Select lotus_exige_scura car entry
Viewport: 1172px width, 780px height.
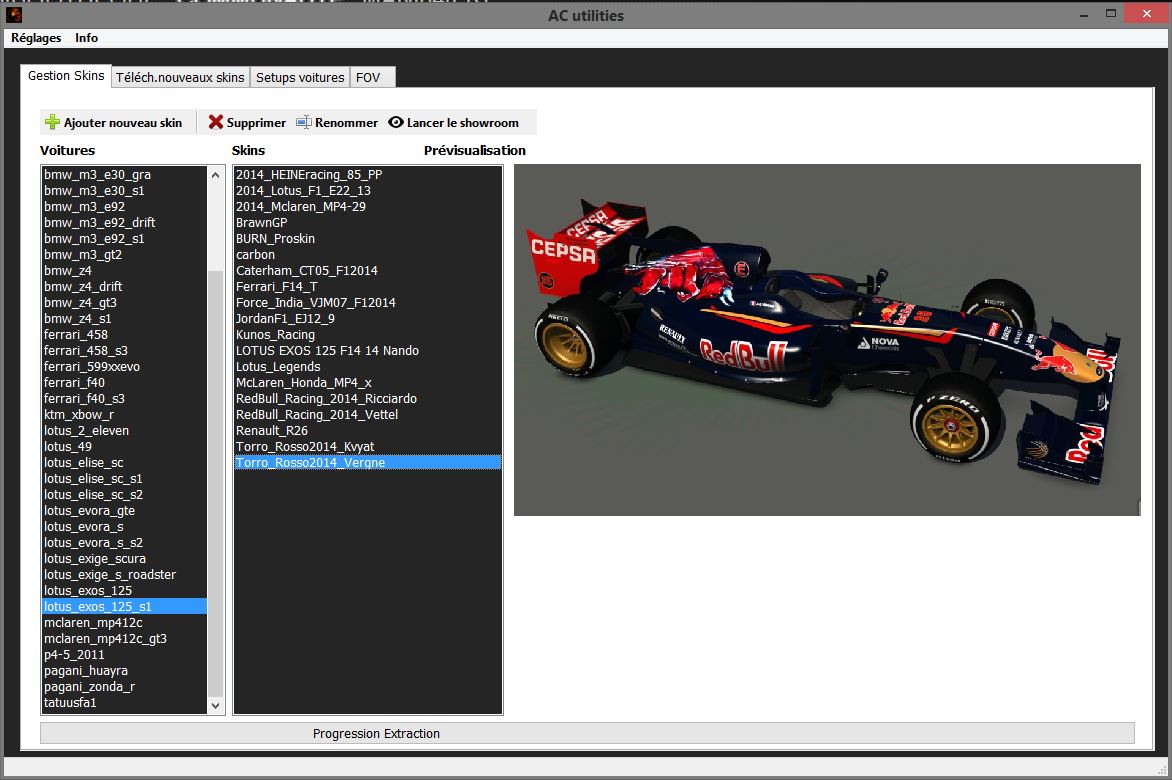(x=124, y=559)
